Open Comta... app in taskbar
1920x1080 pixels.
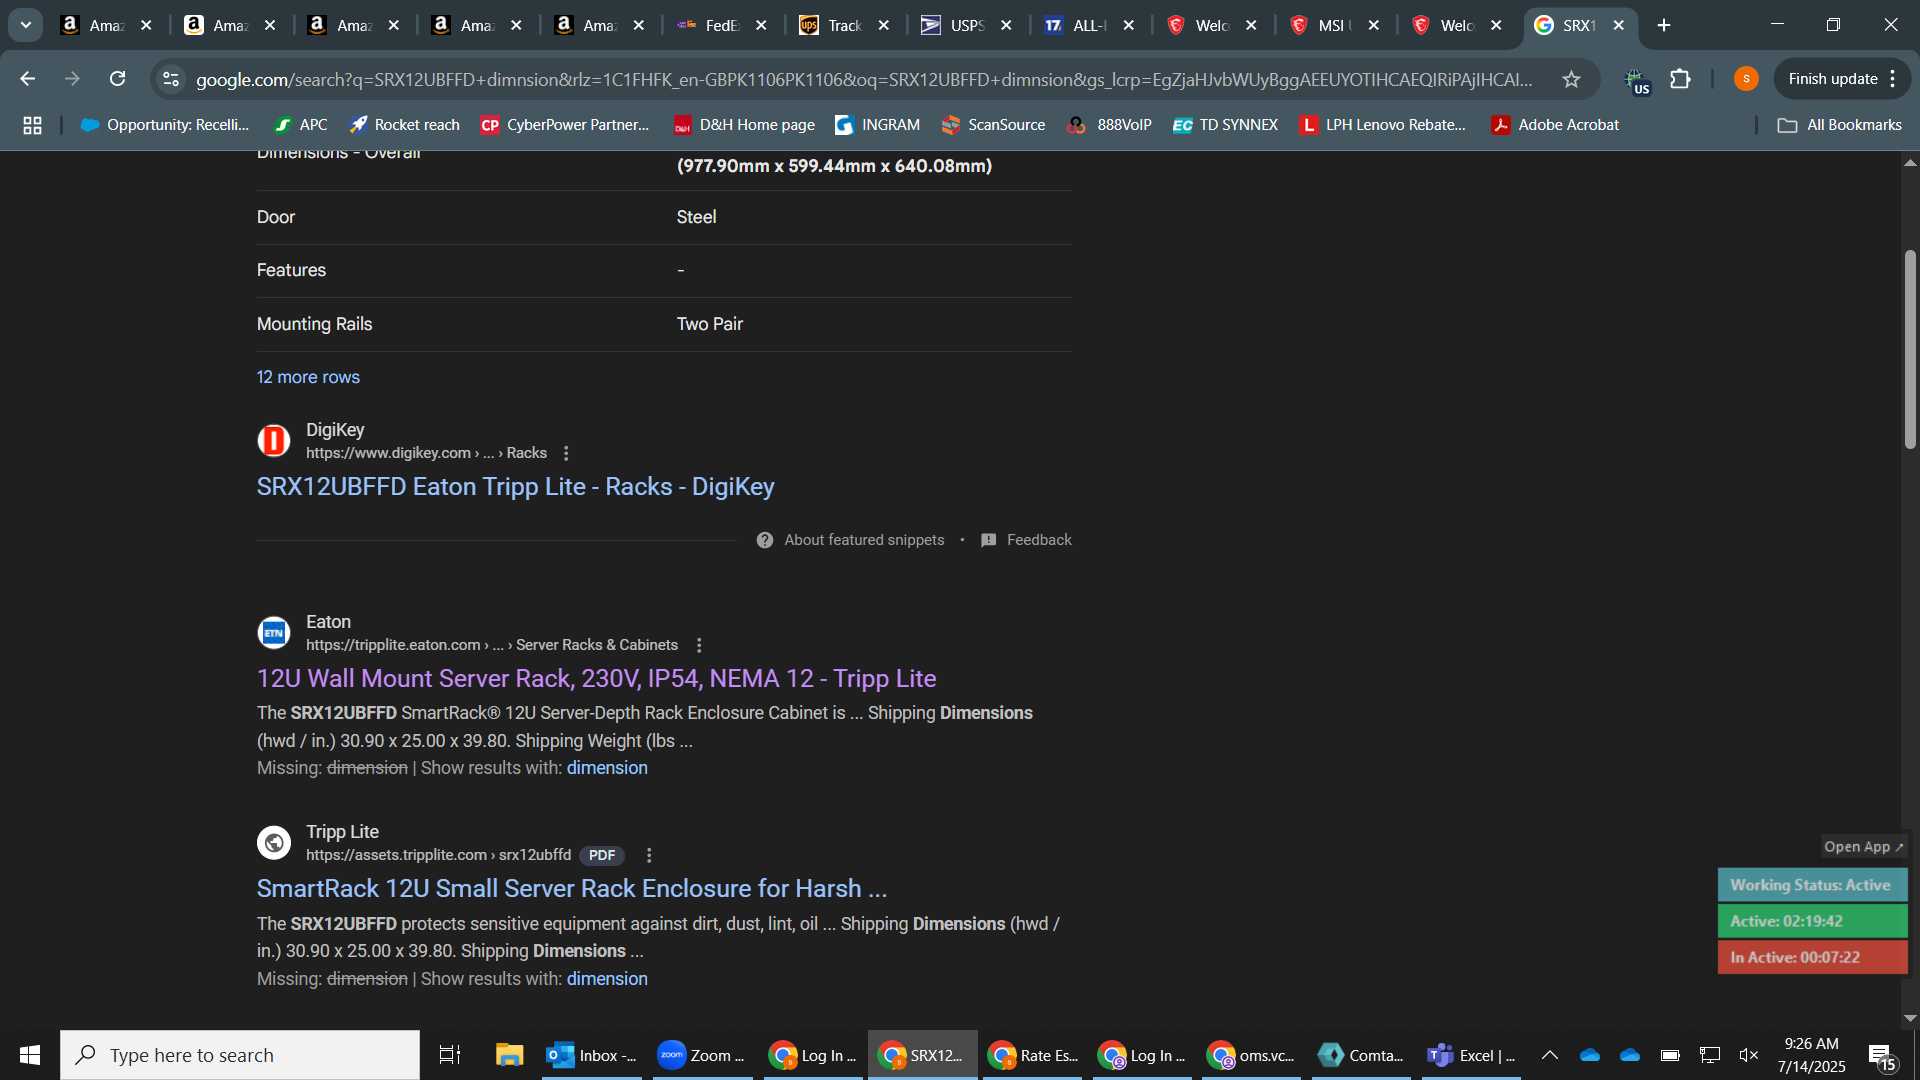click(1362, 1055)
